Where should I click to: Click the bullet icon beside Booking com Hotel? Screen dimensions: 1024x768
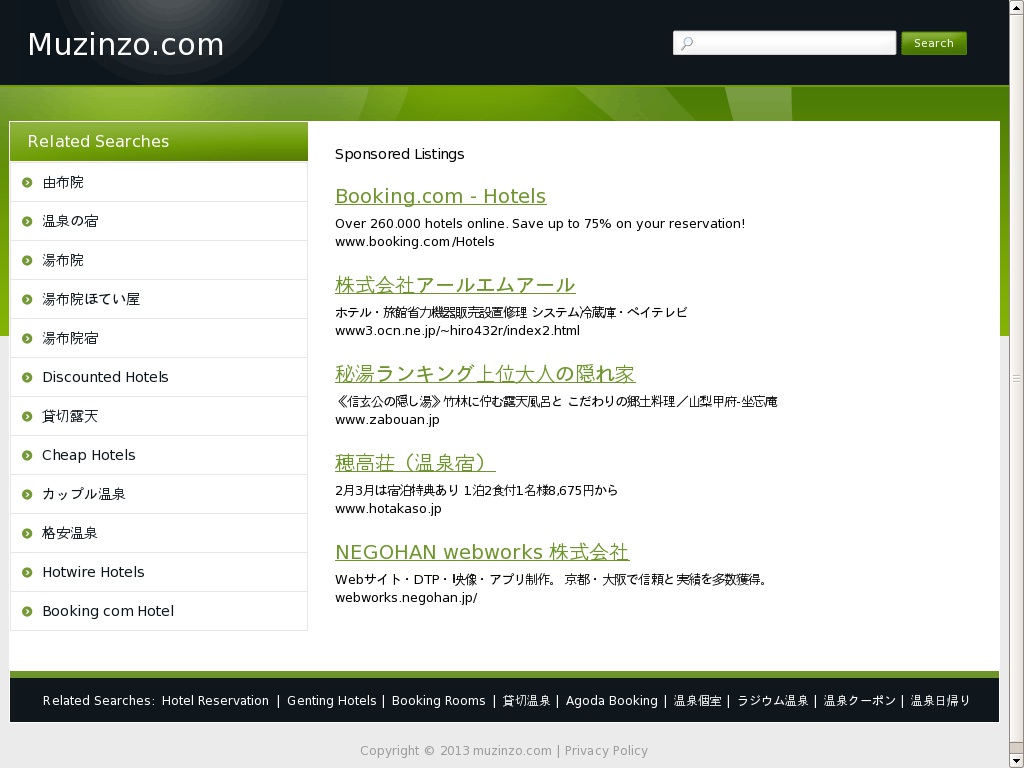(x=27, y=611)
